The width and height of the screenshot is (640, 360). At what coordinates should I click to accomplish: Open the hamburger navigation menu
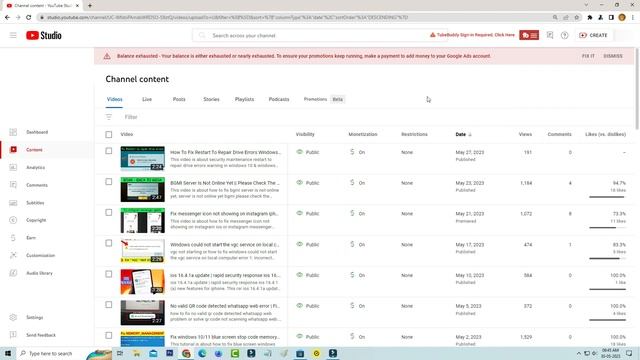tap(13, 36)
